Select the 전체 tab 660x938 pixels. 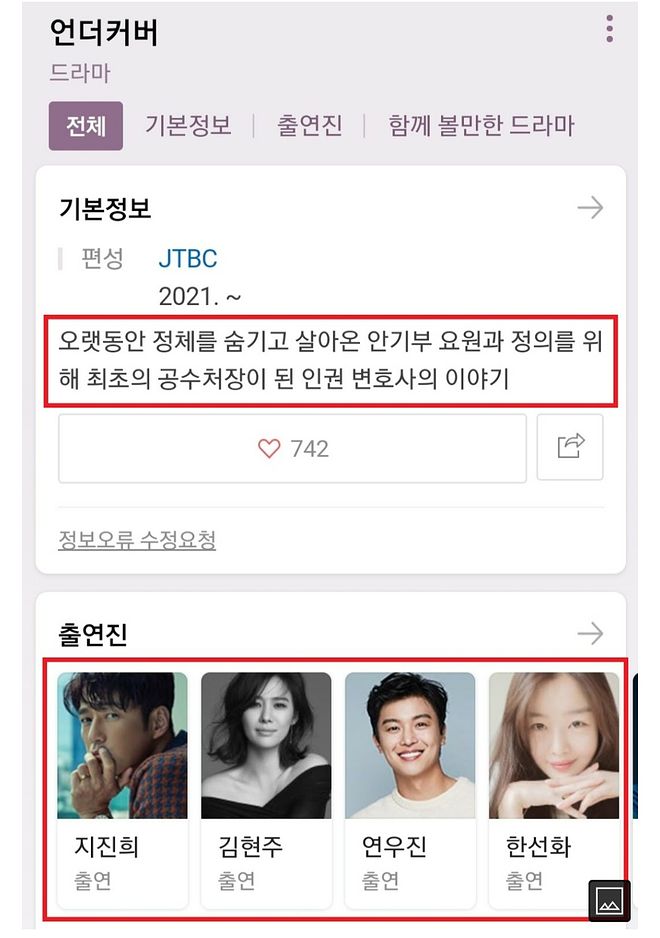pos(86,126)
